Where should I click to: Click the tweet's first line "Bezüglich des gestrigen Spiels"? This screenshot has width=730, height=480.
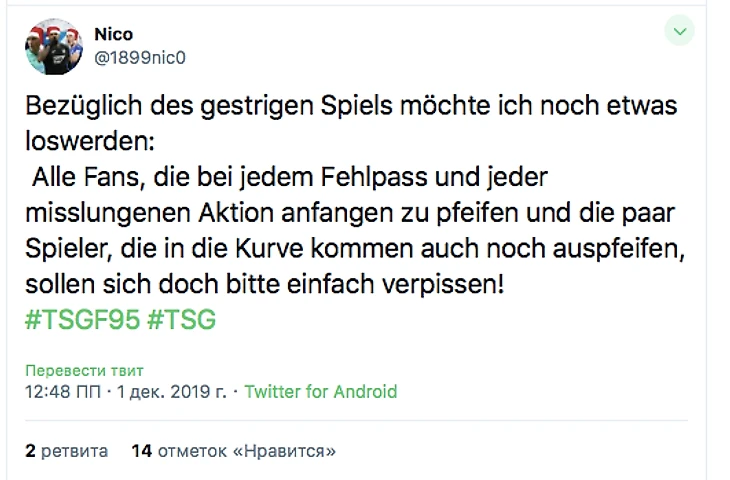click(x=170, y=105)
